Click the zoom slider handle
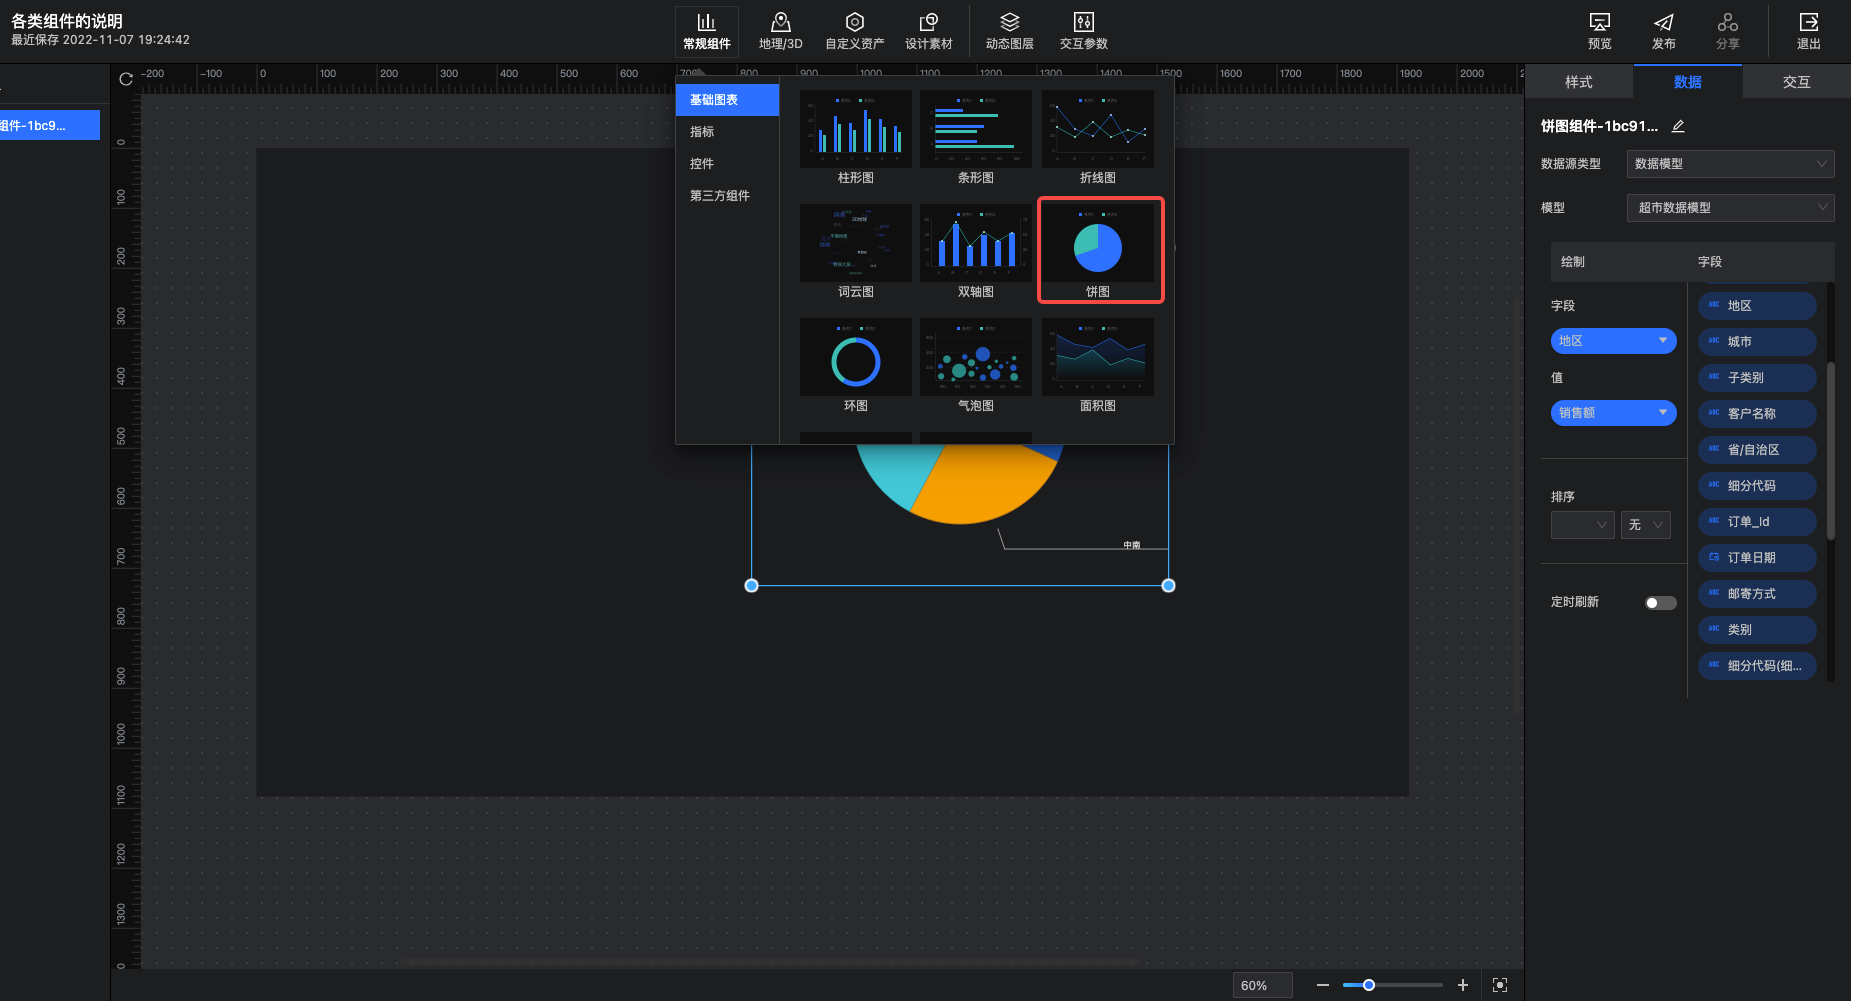This screenshot has height=1001, width=1851. (1369, 985)
